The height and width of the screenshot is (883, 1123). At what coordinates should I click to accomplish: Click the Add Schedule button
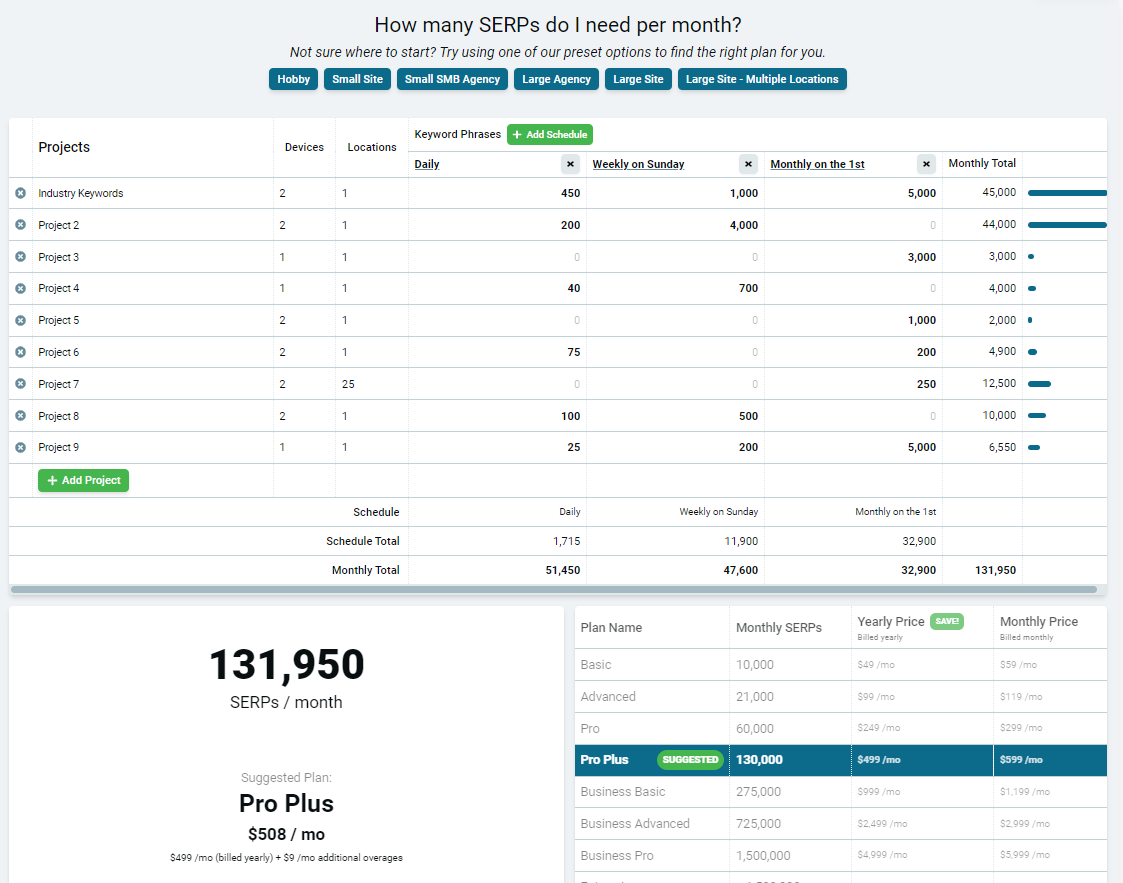(549, 135)
